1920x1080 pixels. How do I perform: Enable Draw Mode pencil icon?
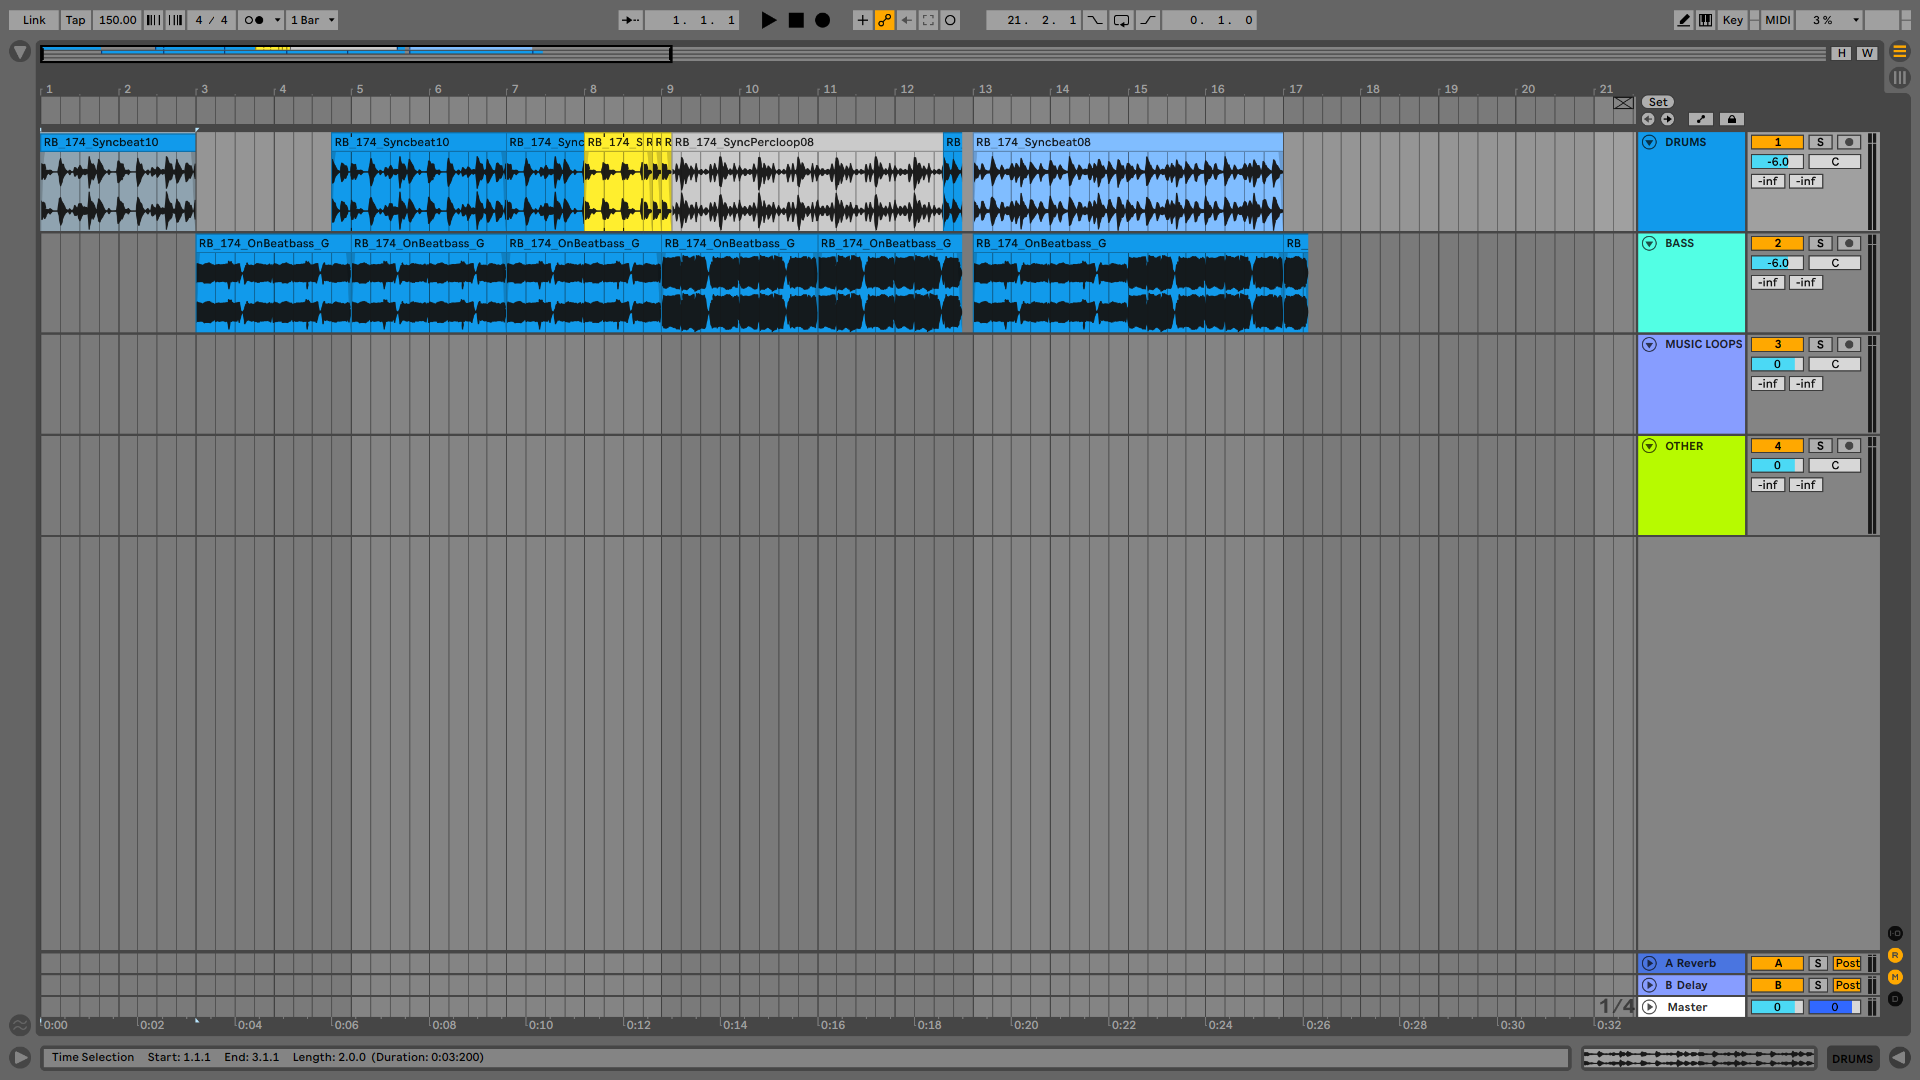point(1683,20)
